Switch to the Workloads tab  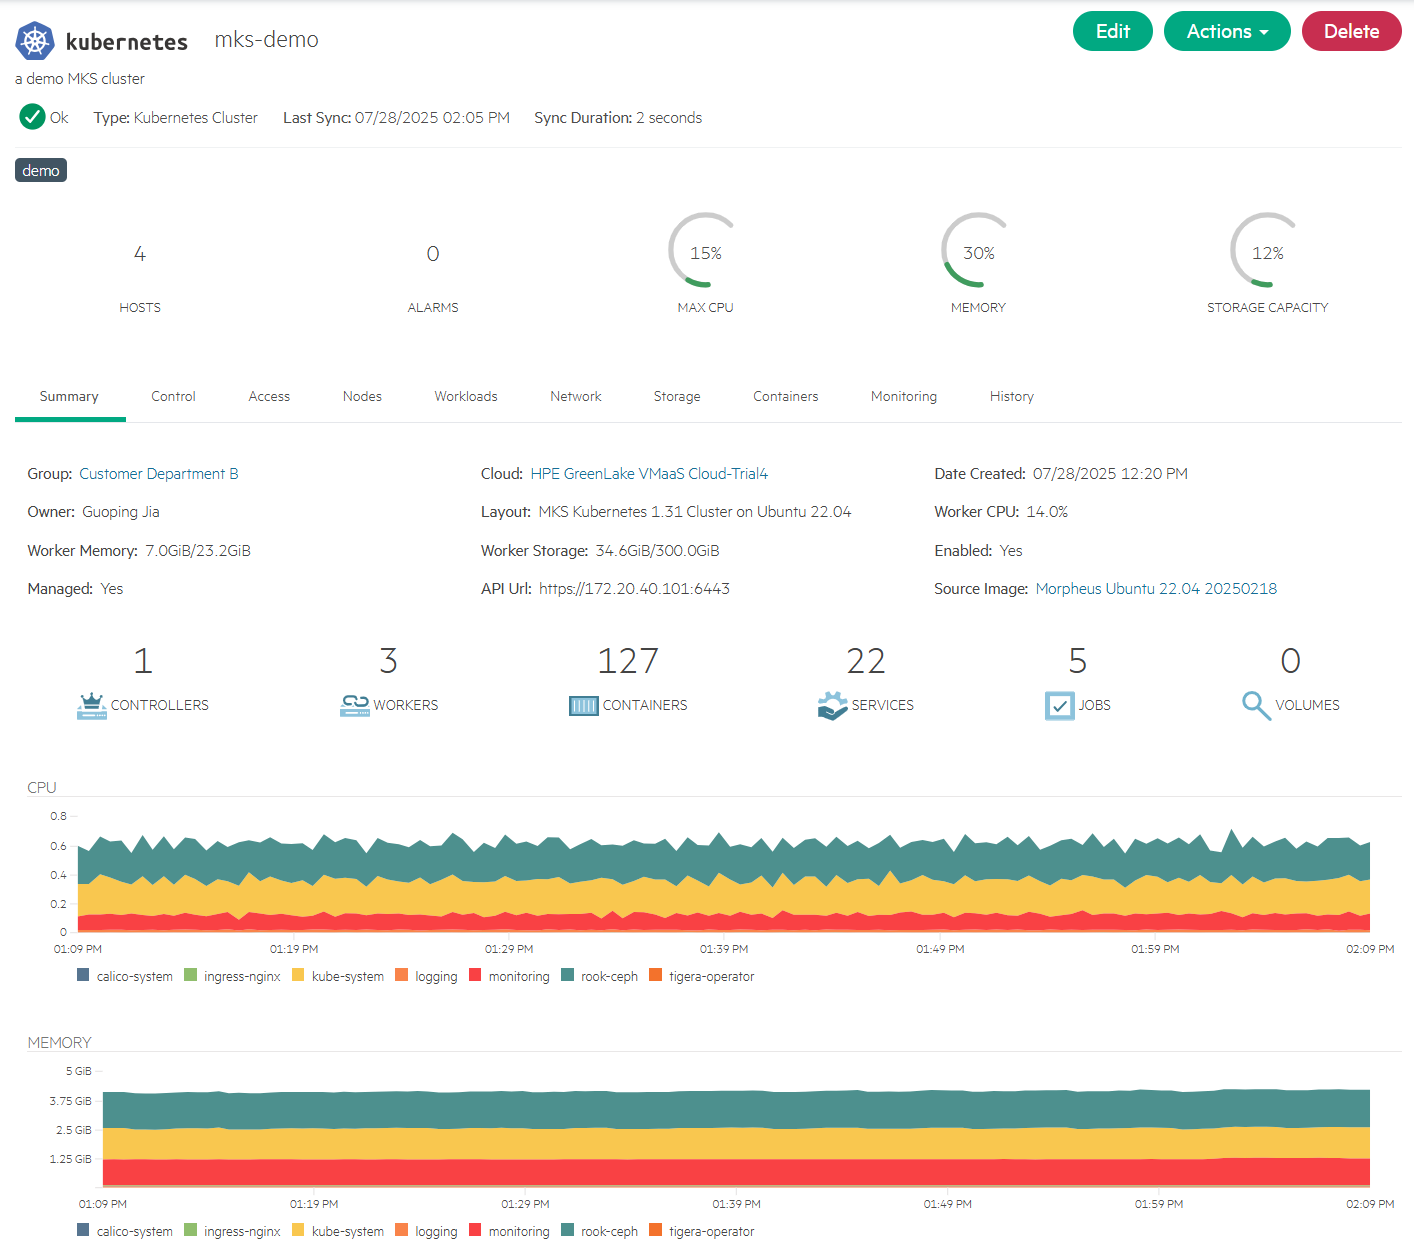pyautogui.click(x=466, y=396)
